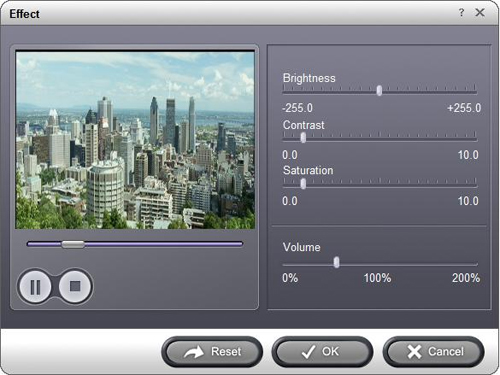Click the Brightness label

click(309, 78)
